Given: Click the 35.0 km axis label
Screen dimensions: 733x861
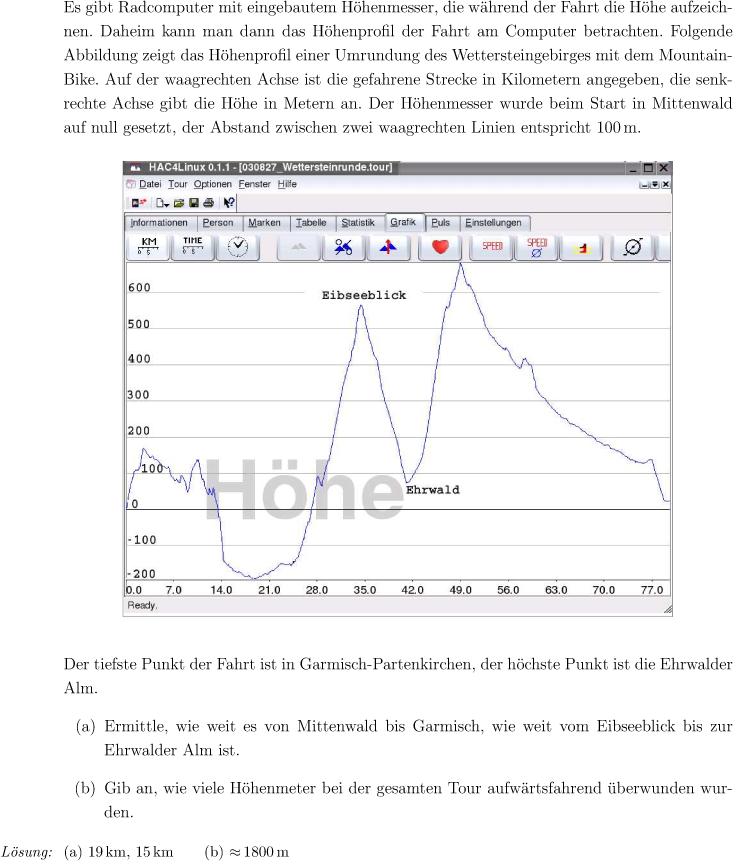Looking at the screenshot, I should coord(365,590).
